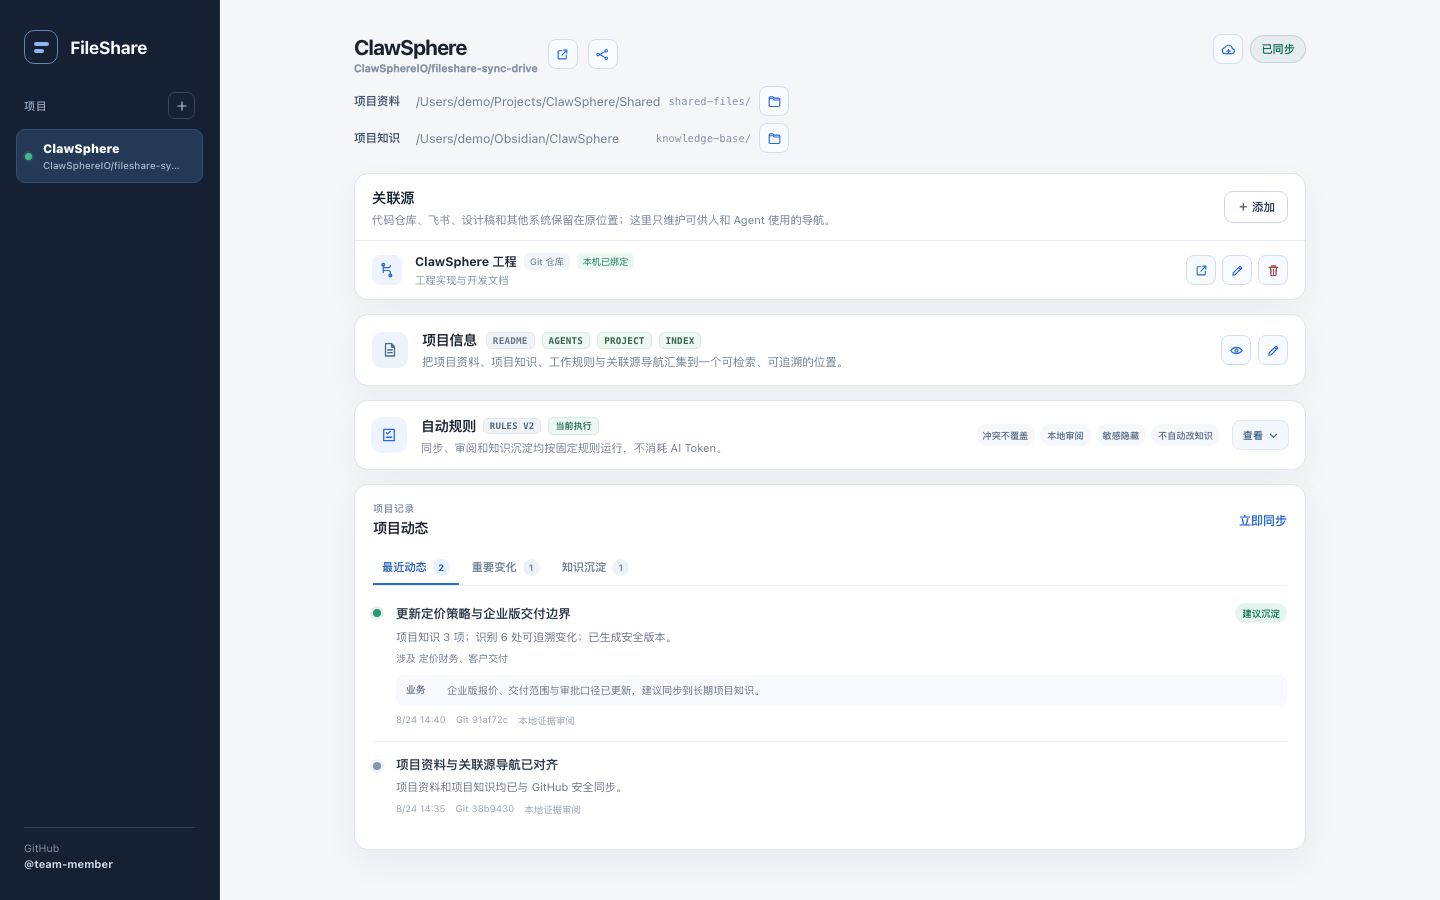This screenshot has width=1440, height=900.
Task: Click the 敏感隐藏 rule chip
Action: (x=1121, y=436)
